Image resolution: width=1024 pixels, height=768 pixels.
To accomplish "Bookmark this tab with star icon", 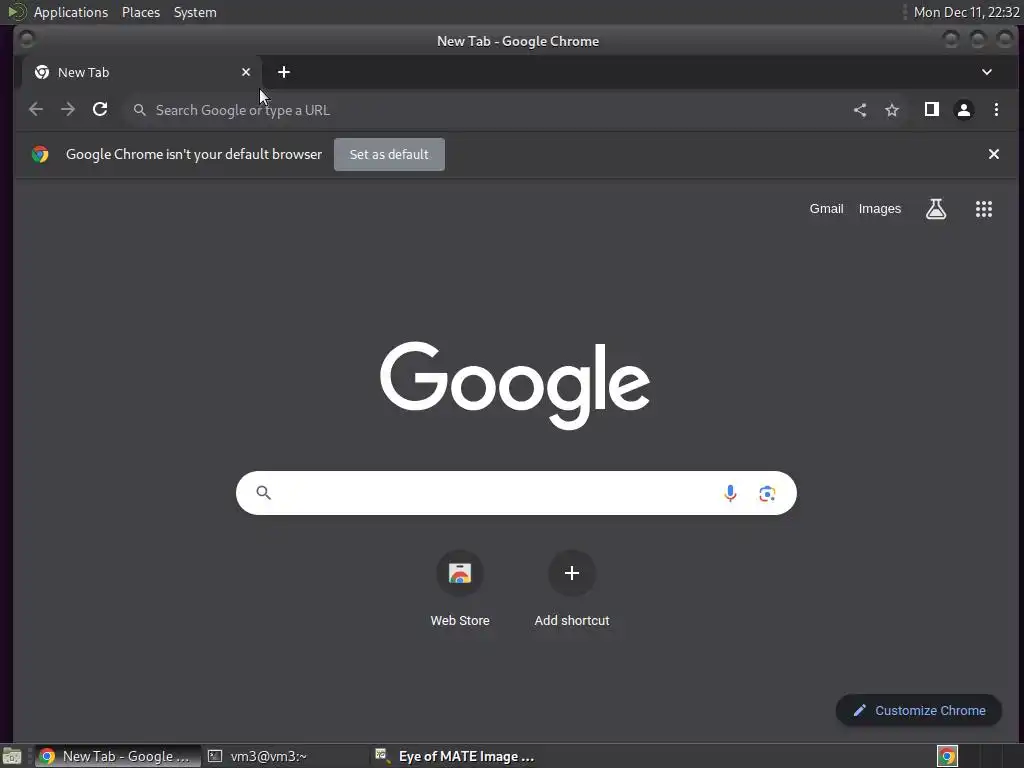I will pos(892,110).
